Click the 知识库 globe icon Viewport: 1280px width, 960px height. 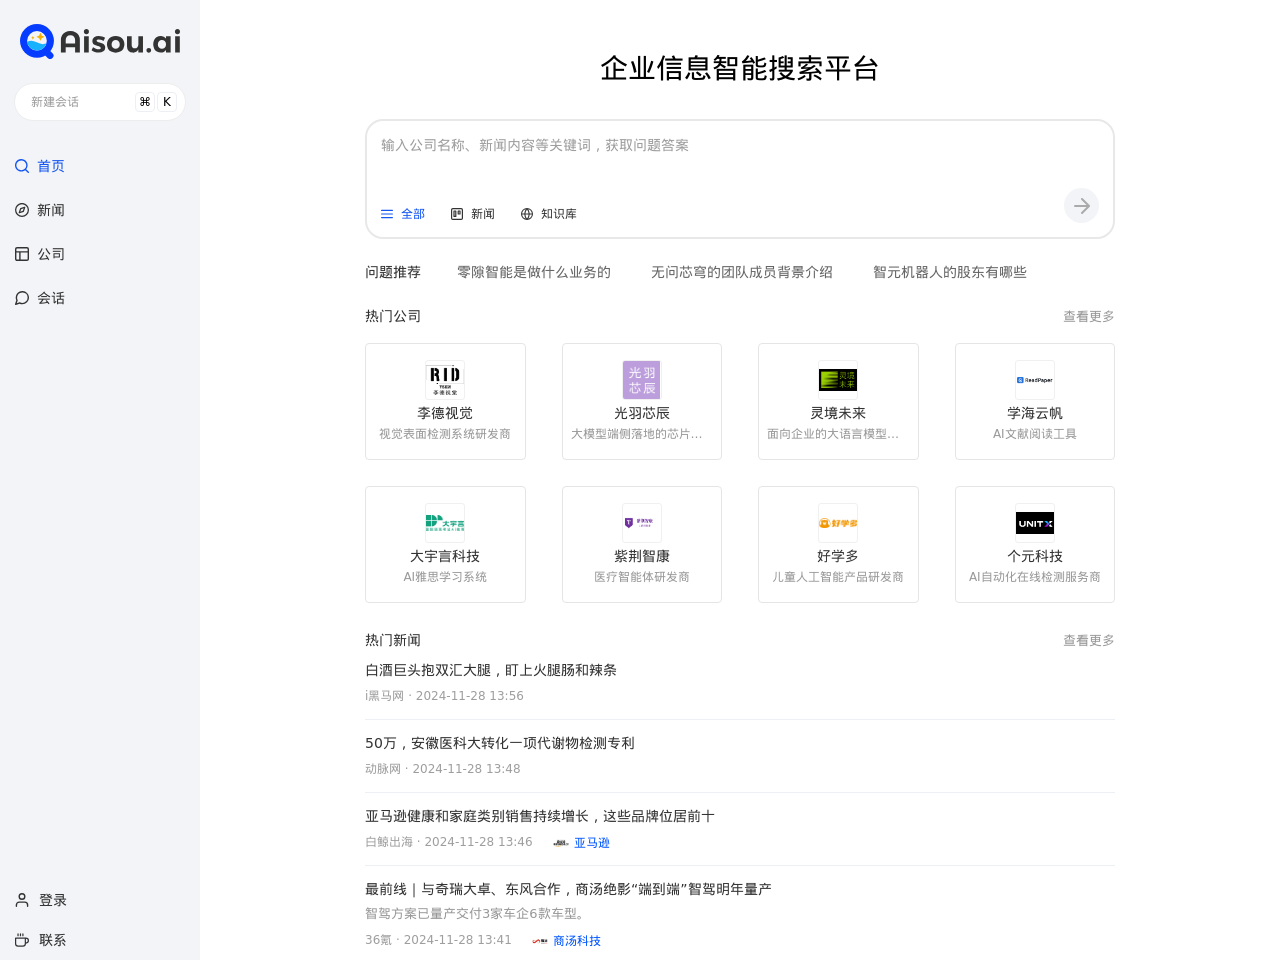click(x=527, y=214)
